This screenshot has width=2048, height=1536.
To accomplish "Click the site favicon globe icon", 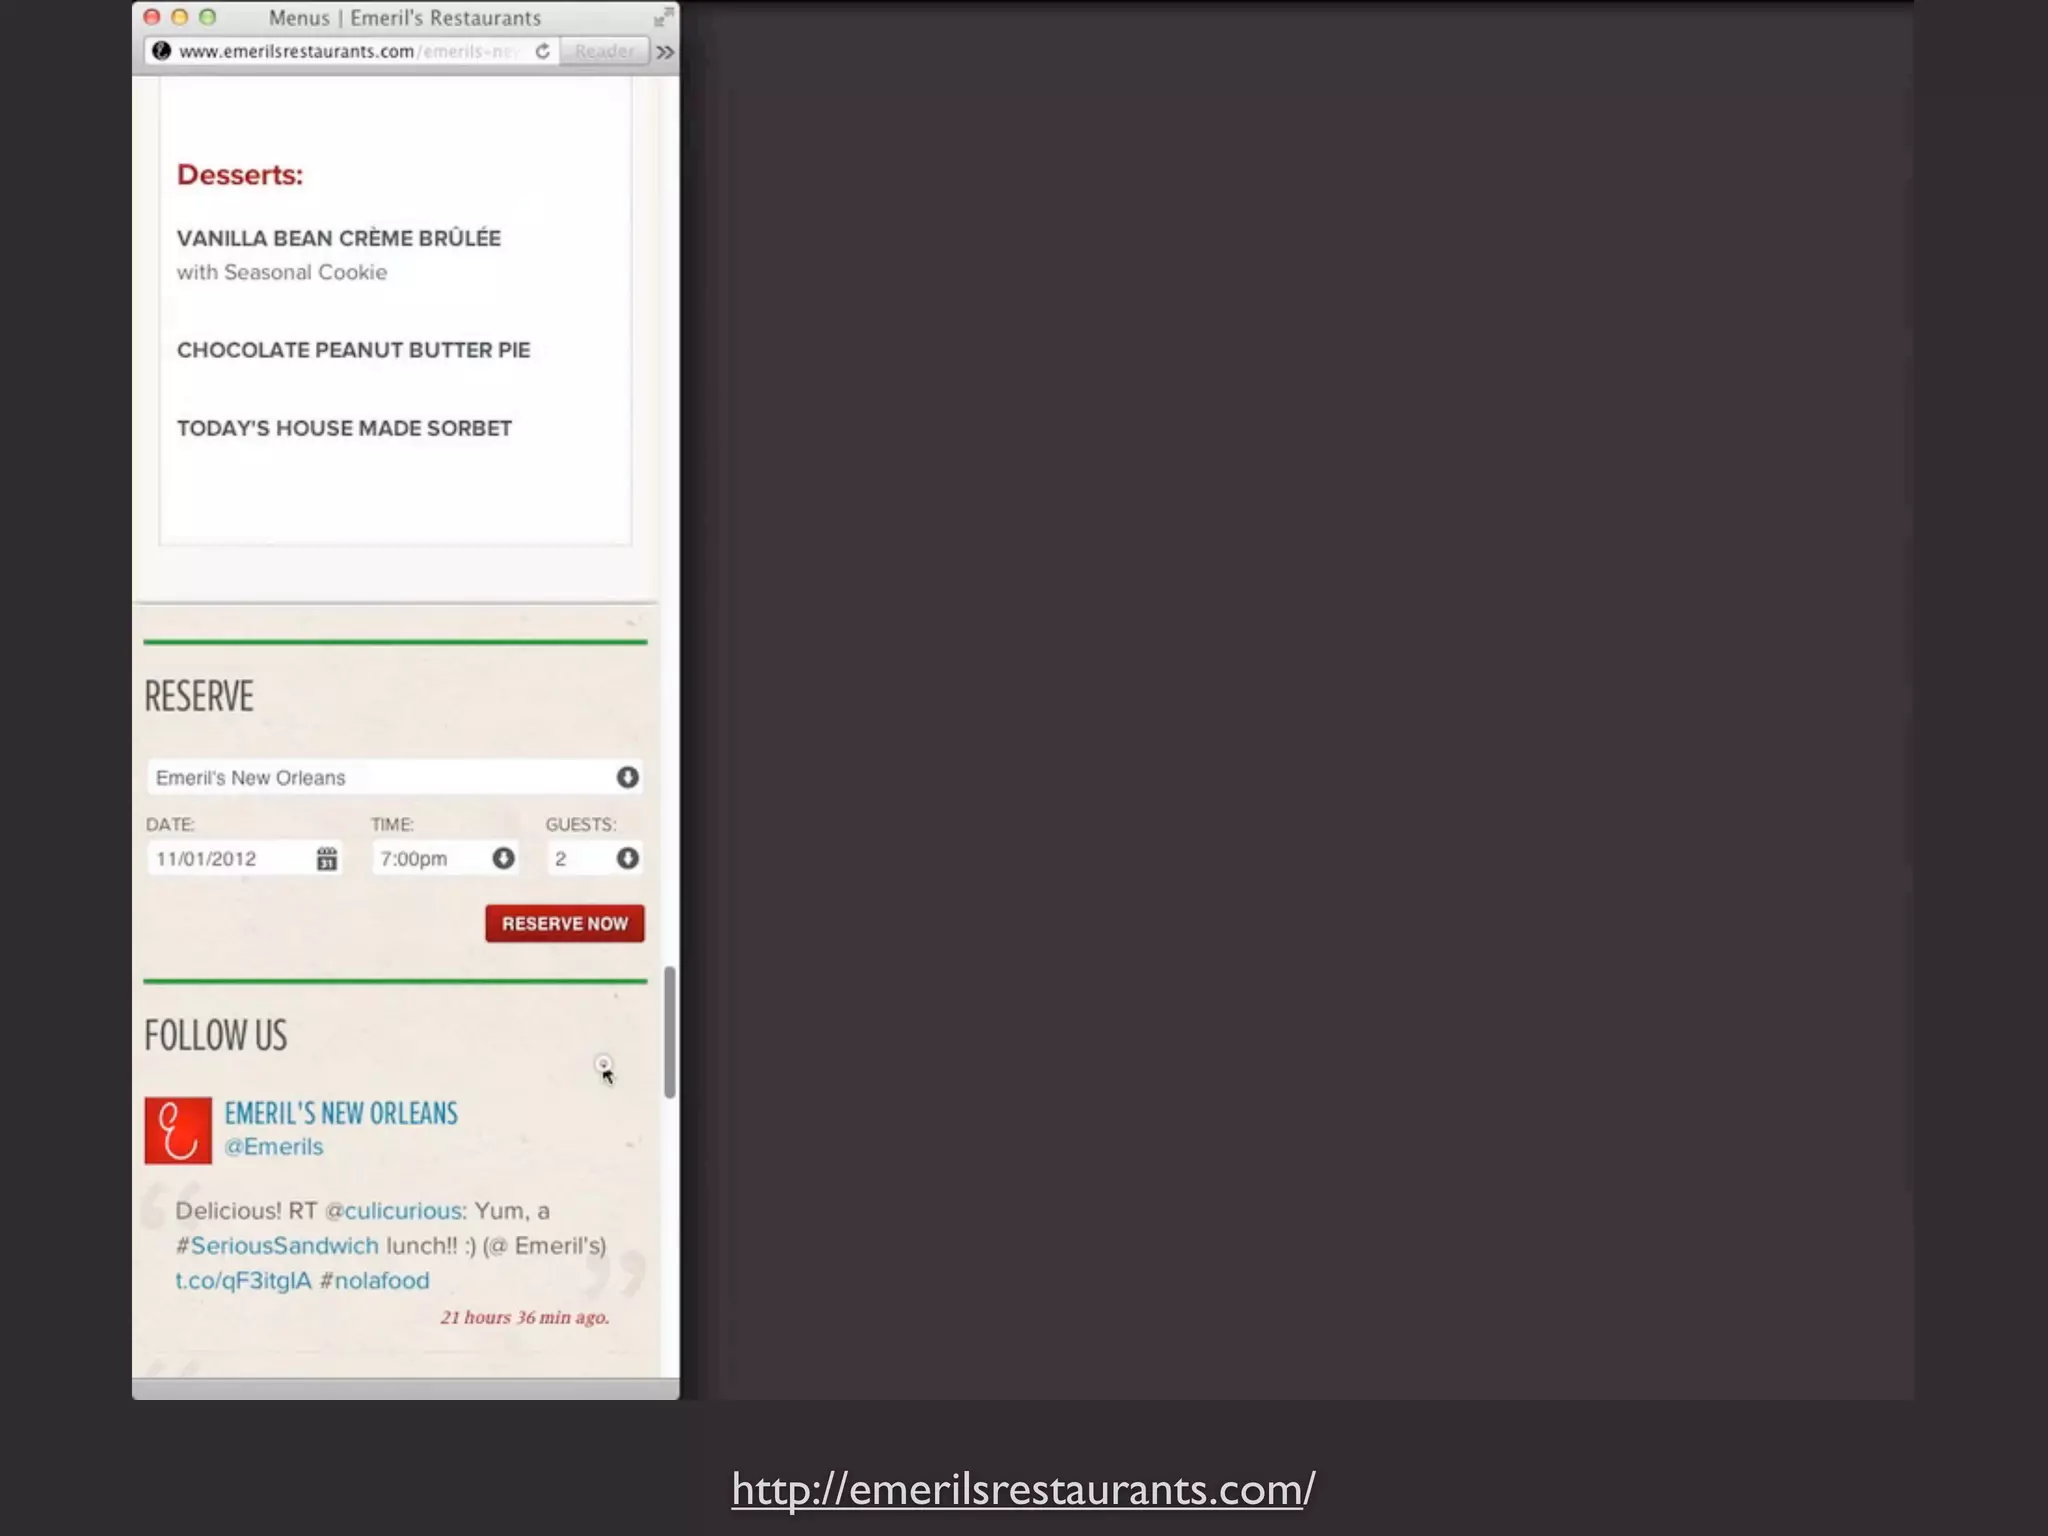I will pyautogui.click(x=161, y=51).
